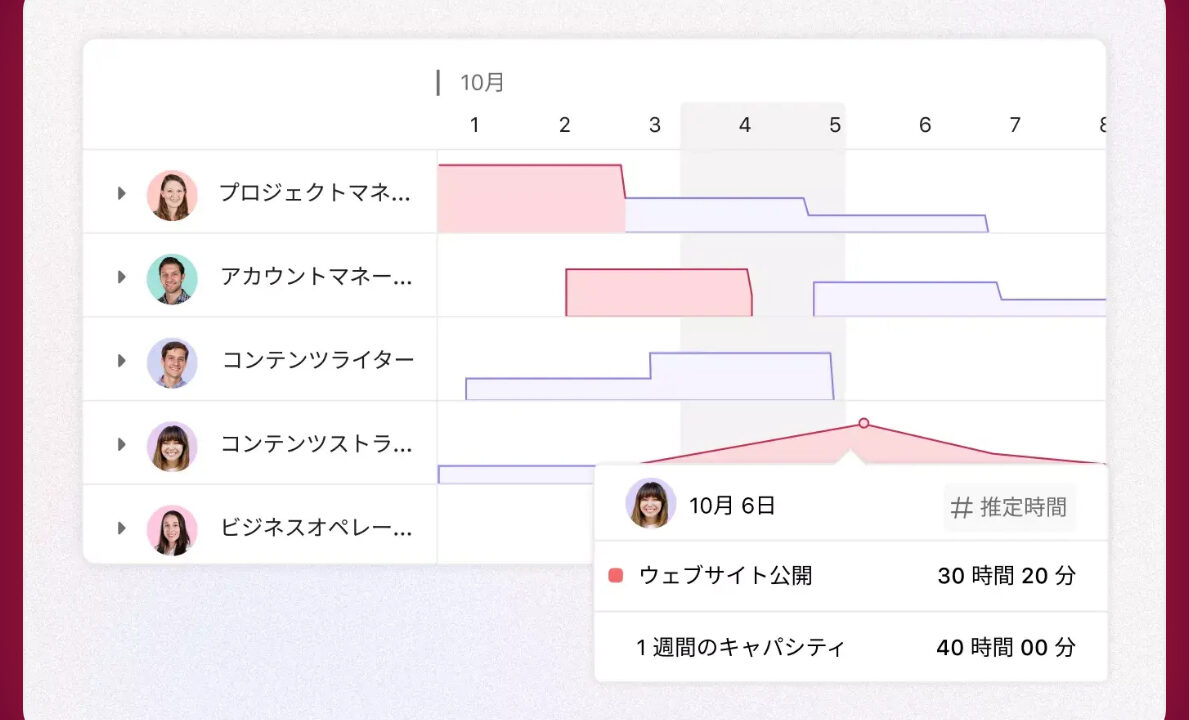The image size is (1189, 720).
Task: Click the 1 週間のキャパシティ row
Action: pos(850,647)
